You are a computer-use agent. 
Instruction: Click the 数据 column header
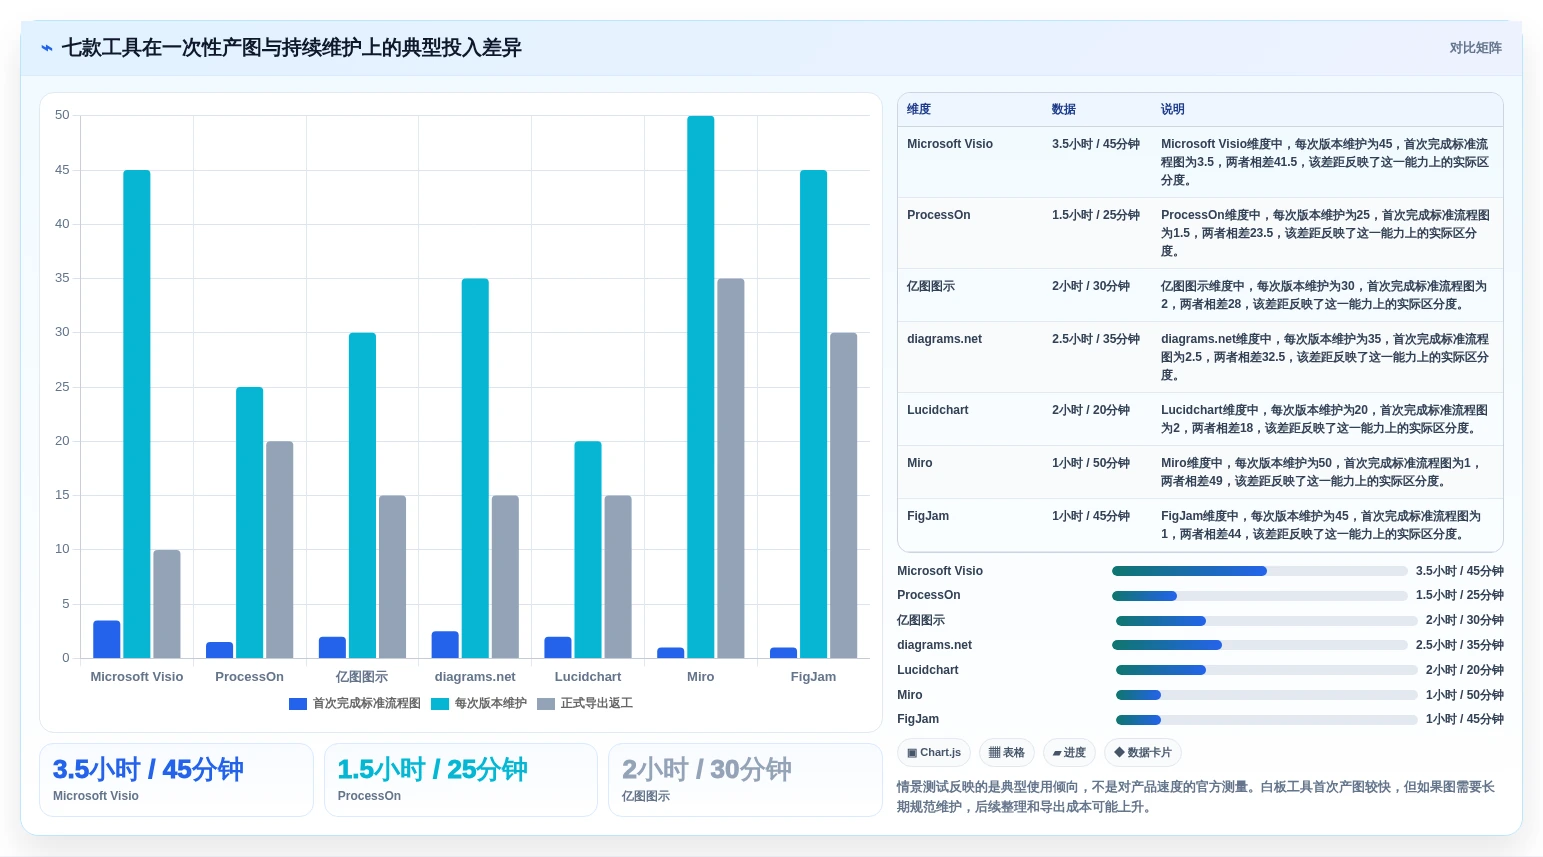tap(1064, 110)
